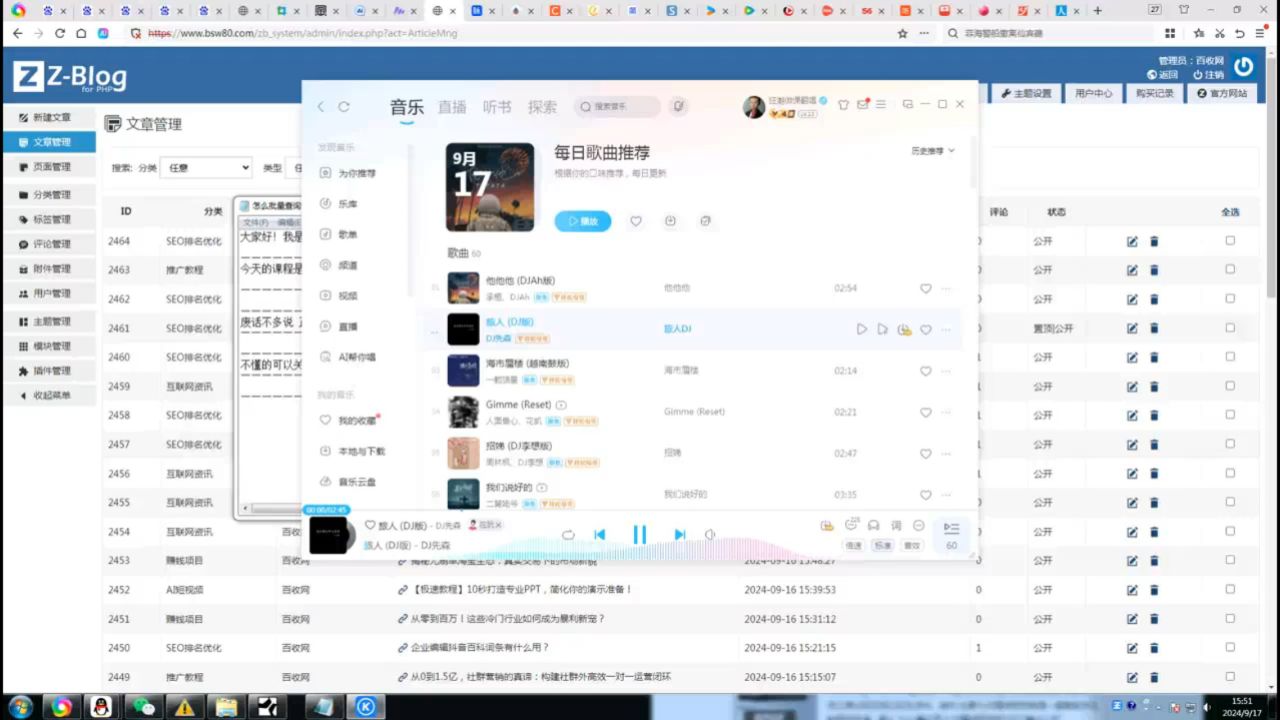Viewport: 1280px width, 720px height.
Task: Click the 购买记录 button in Z-Blog header
Action: pos(1155,93)
